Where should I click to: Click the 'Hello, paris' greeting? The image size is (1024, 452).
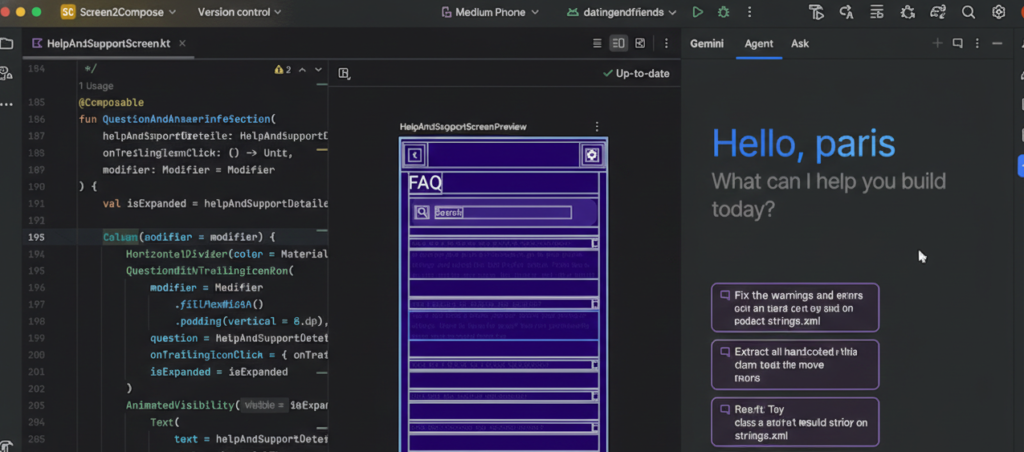click(803, 142)
